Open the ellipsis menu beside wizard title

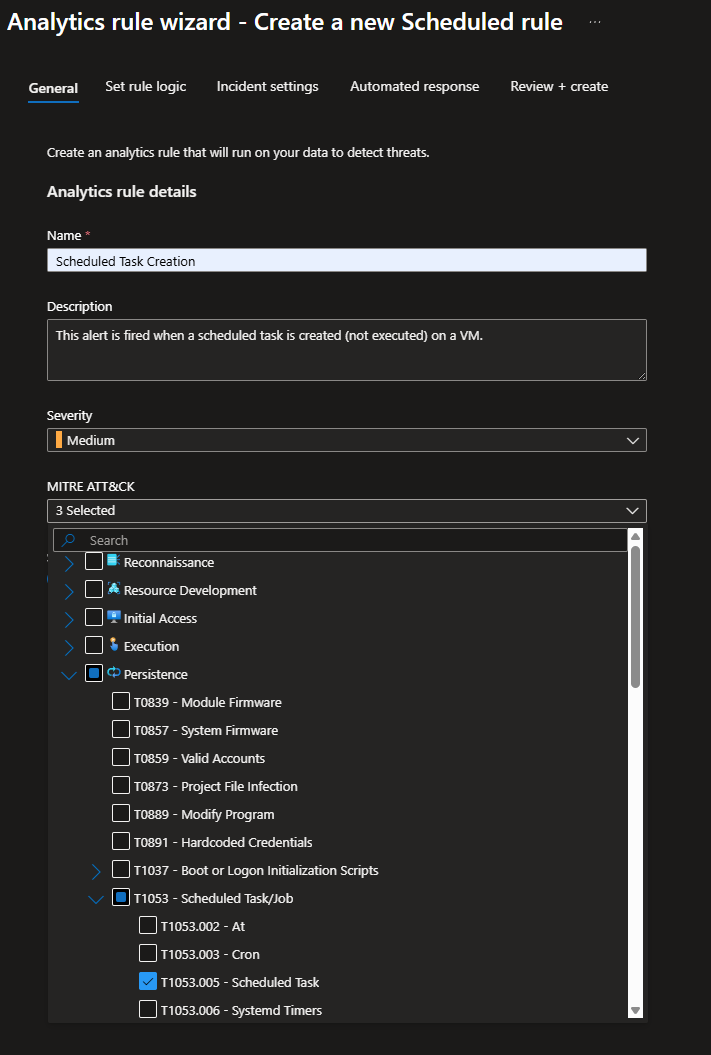point(595,22)
